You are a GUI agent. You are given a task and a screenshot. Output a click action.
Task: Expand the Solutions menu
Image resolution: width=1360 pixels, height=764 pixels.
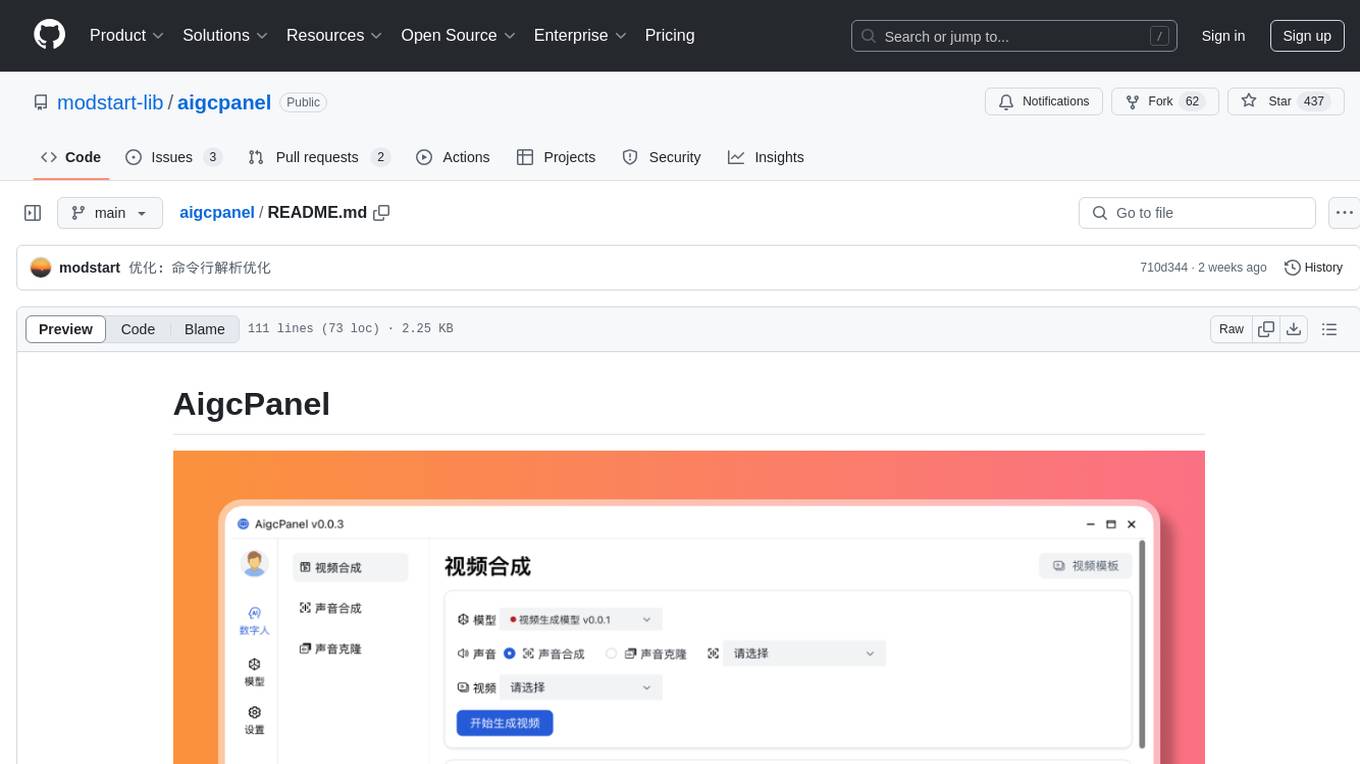[225, 35]
